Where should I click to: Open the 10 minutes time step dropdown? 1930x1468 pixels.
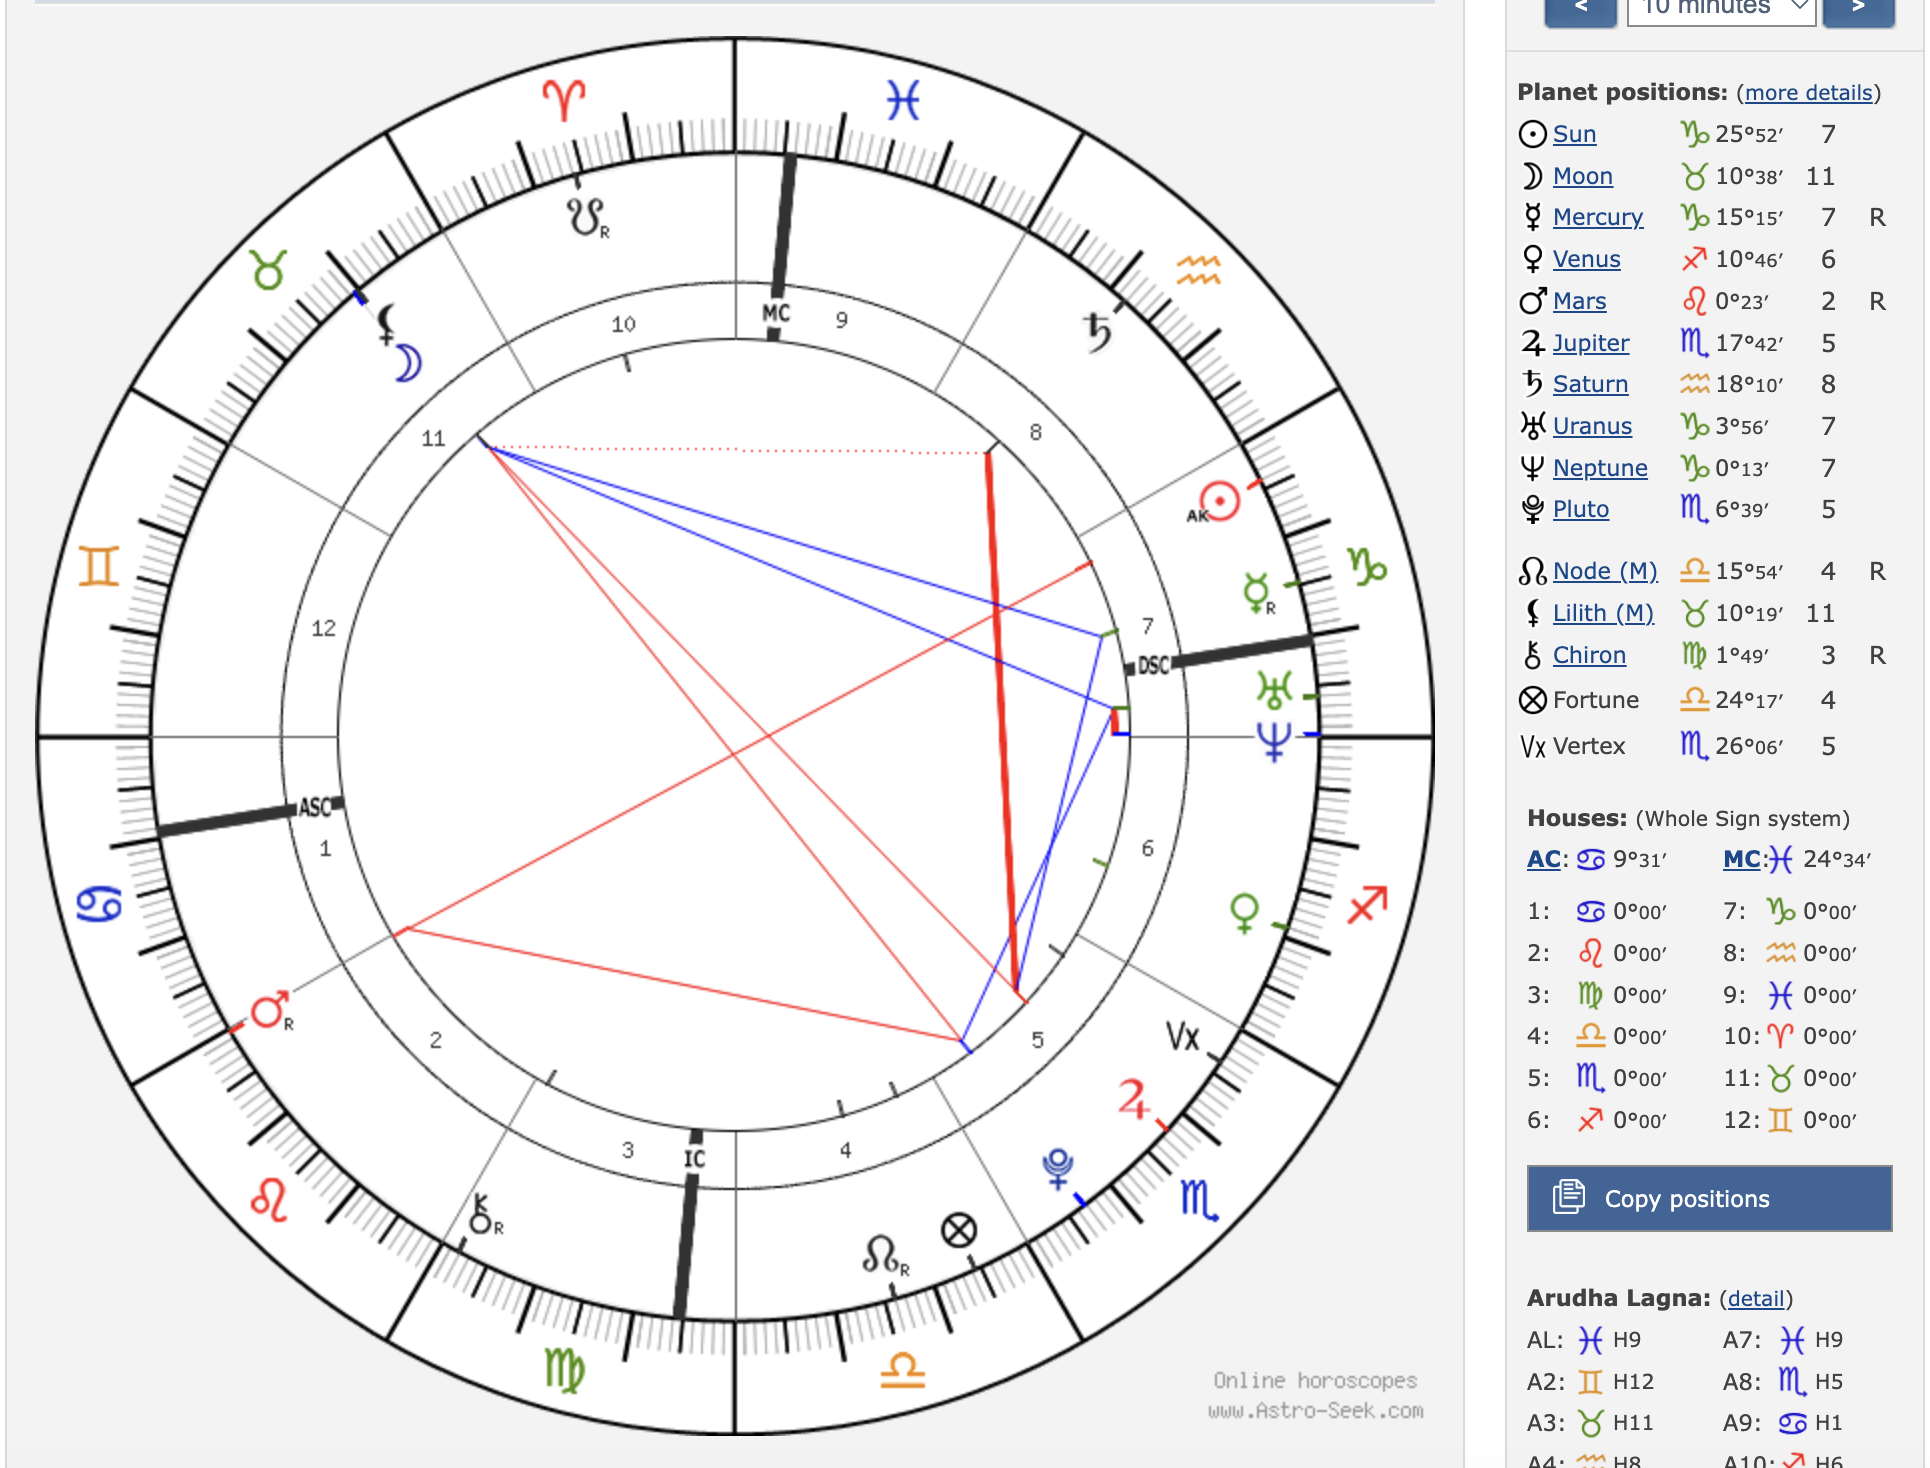coord(1720,8)
